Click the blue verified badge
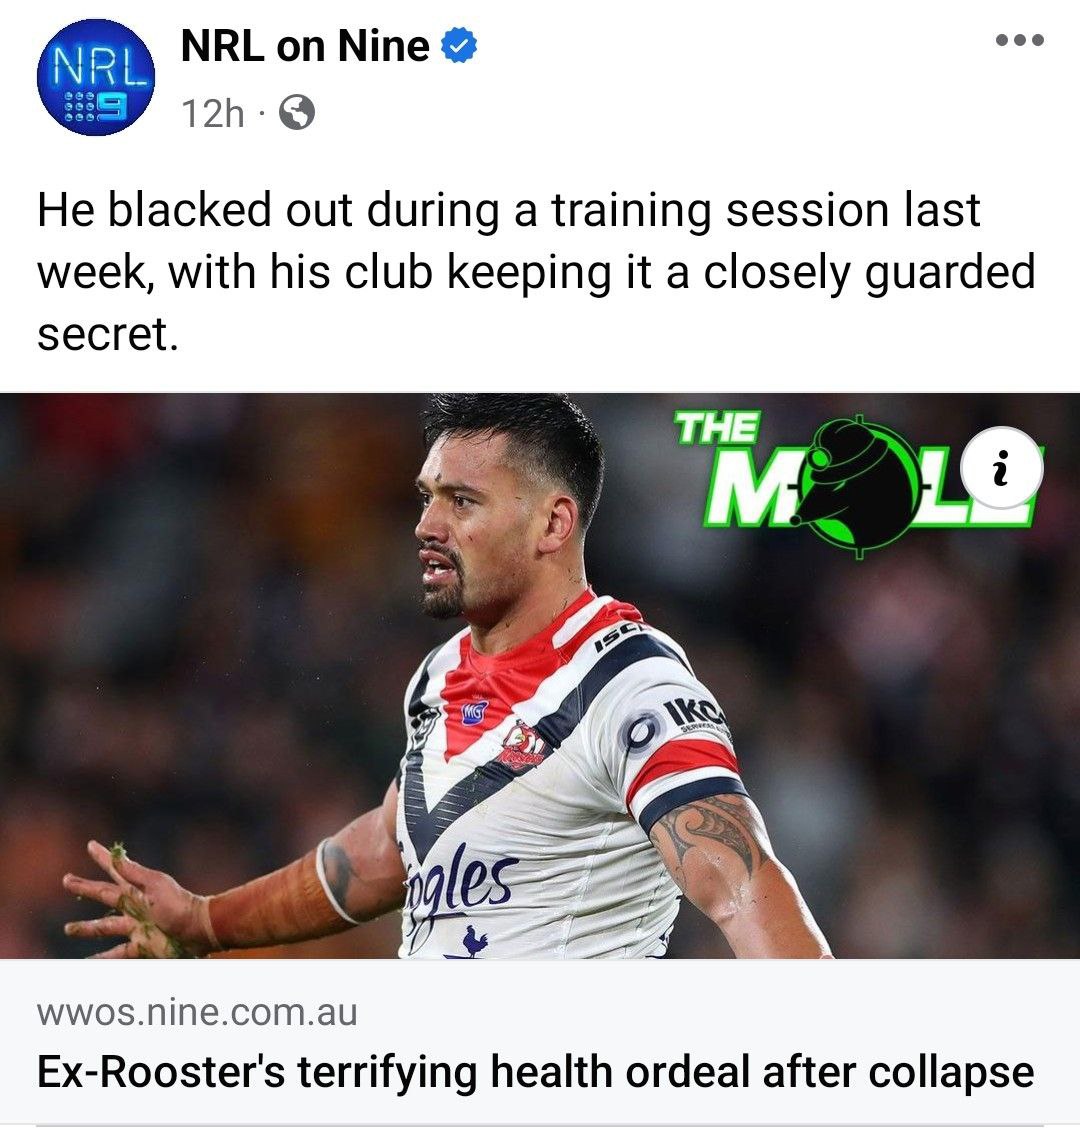This screenshot has height=1129, width=1080. pos(458,45)
